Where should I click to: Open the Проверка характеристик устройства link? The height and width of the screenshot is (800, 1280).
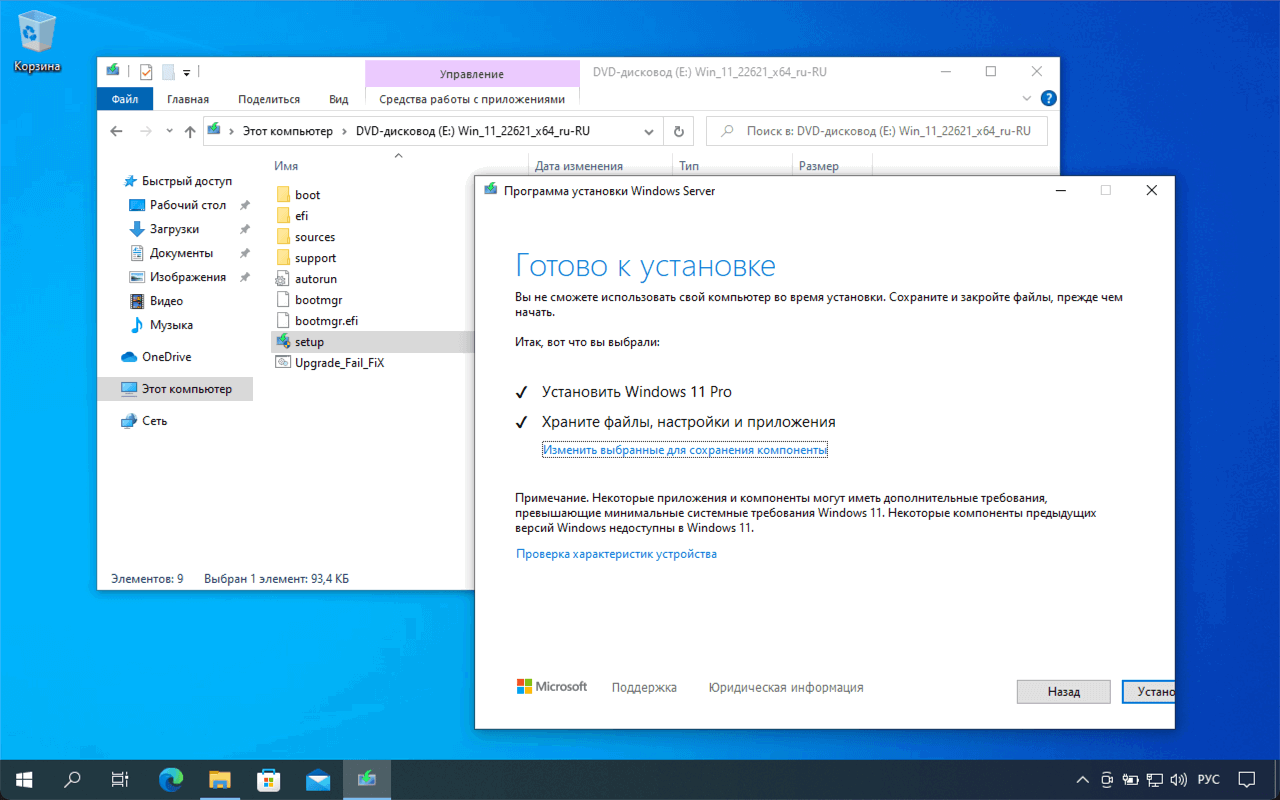616,554
